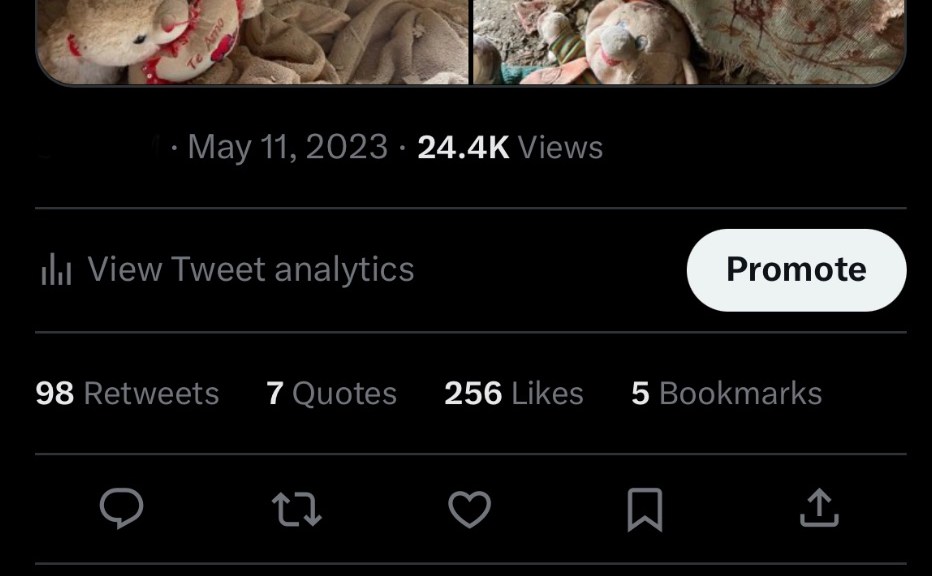Click the blurred timestamp before the date
This screenshot has width=932, height=576.
coord(100,148)
